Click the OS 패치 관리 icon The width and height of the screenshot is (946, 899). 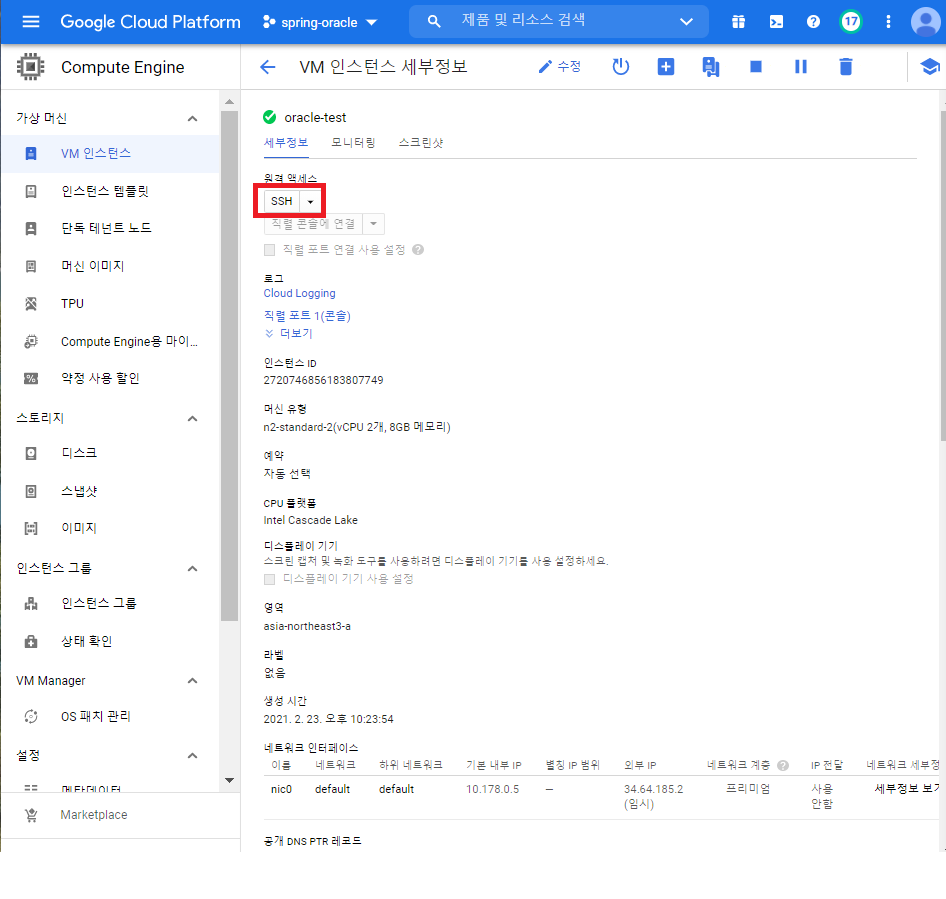pyautogui.click(x=31, y=716)
